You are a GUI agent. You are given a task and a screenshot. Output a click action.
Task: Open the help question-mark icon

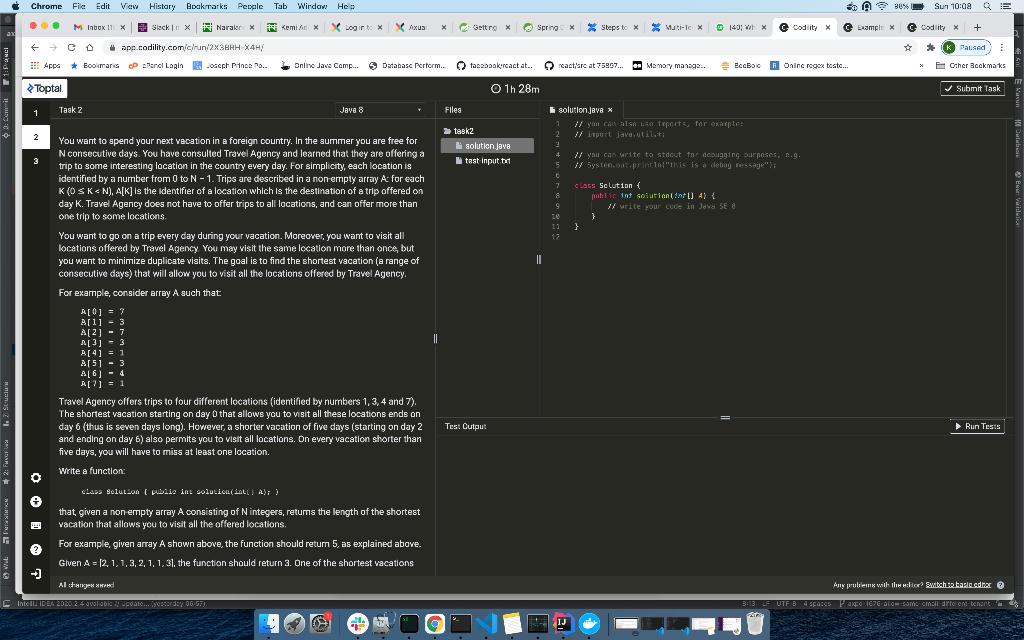pyautogui.click(x=35, y=547)
